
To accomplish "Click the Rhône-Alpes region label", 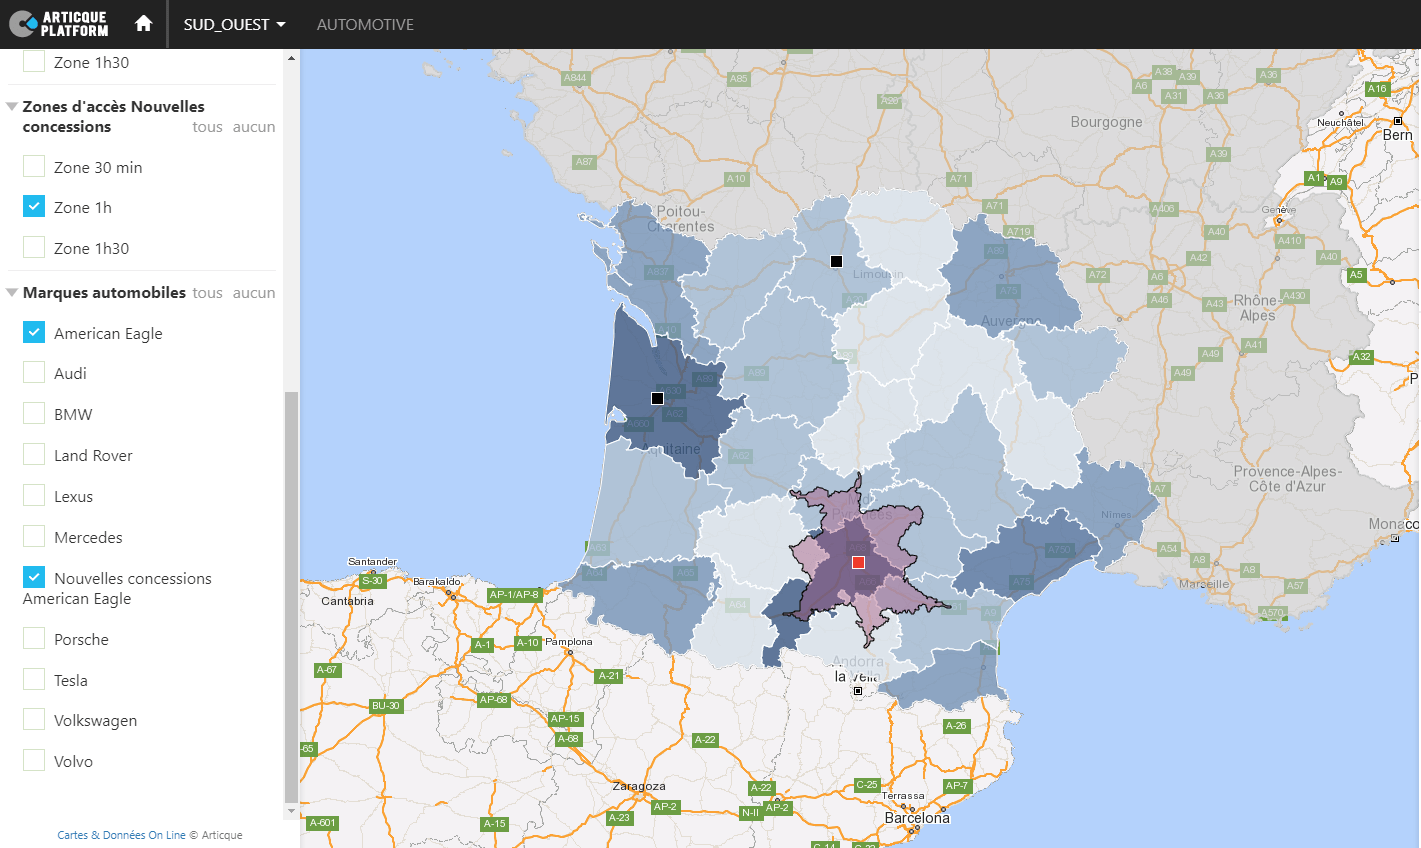I will tap(1257, 308).
